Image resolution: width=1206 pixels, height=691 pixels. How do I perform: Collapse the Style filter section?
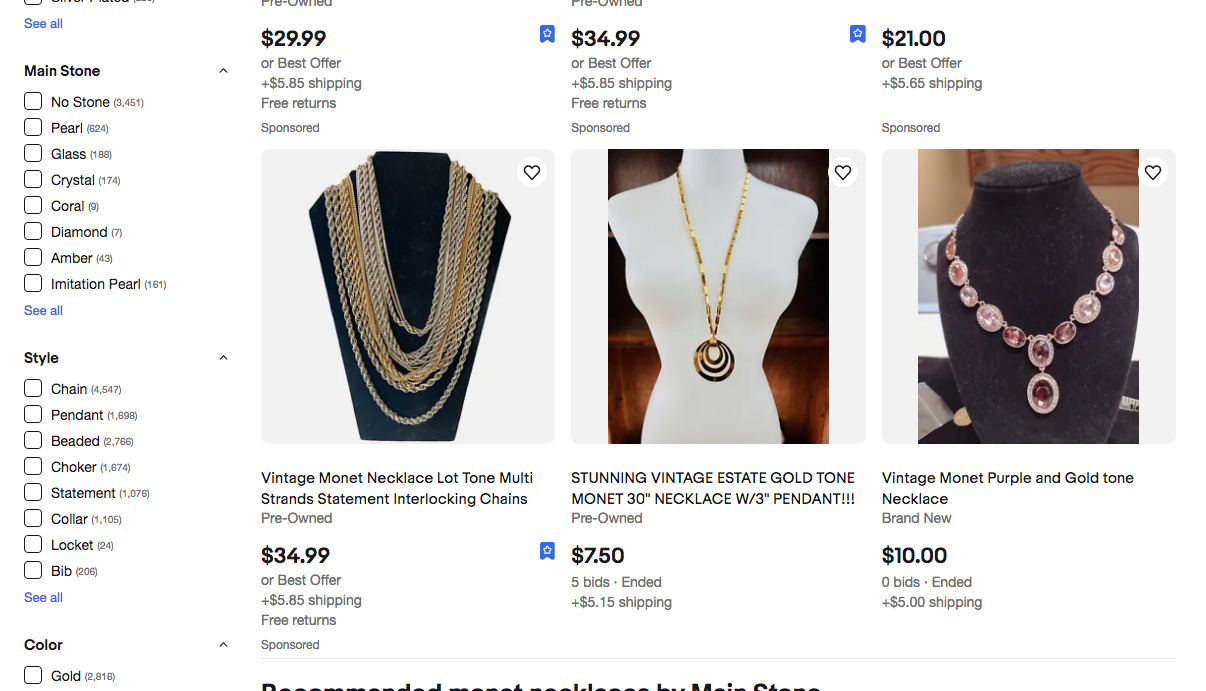pyautogui.click(x=223, y=358)
